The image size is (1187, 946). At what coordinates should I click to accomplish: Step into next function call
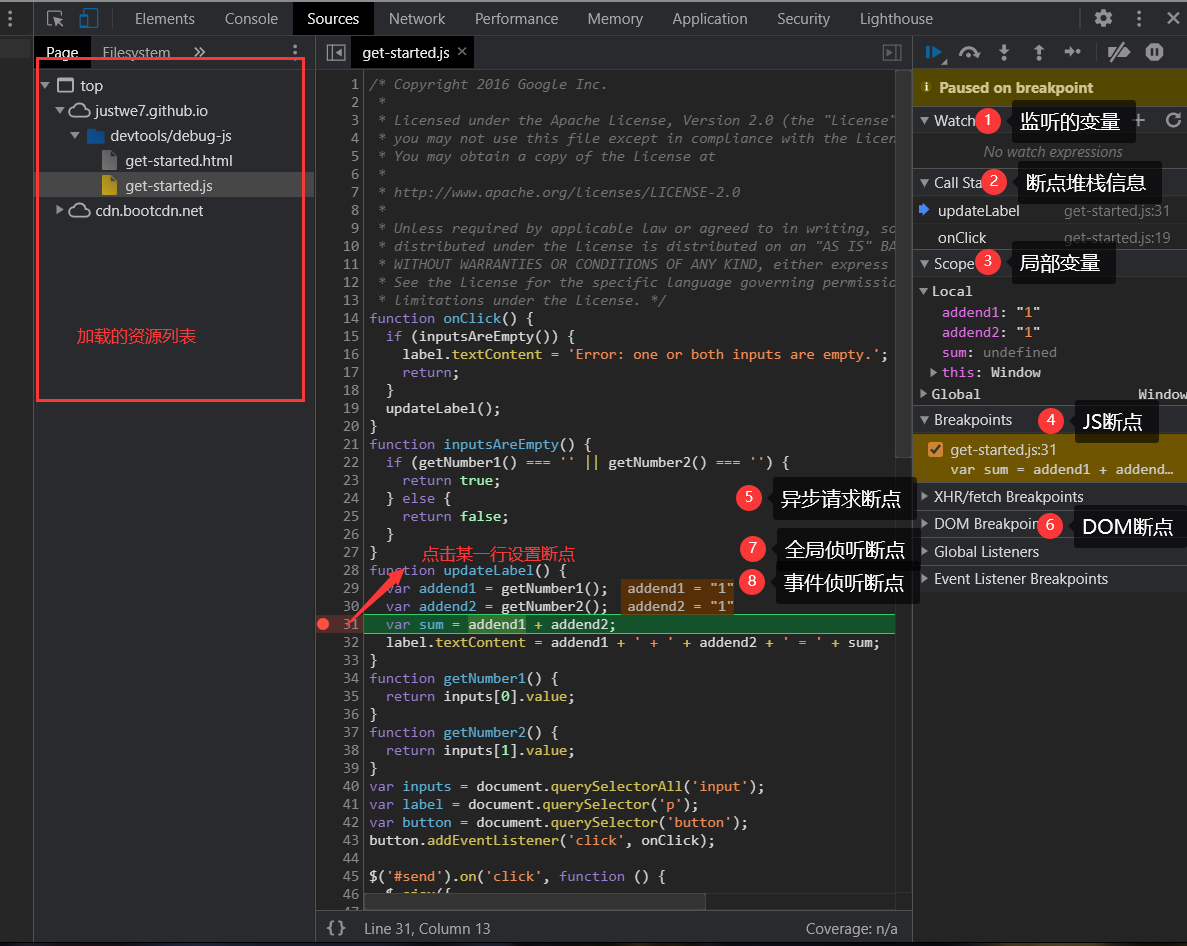pyautogui.click(x=1004, y=52)
